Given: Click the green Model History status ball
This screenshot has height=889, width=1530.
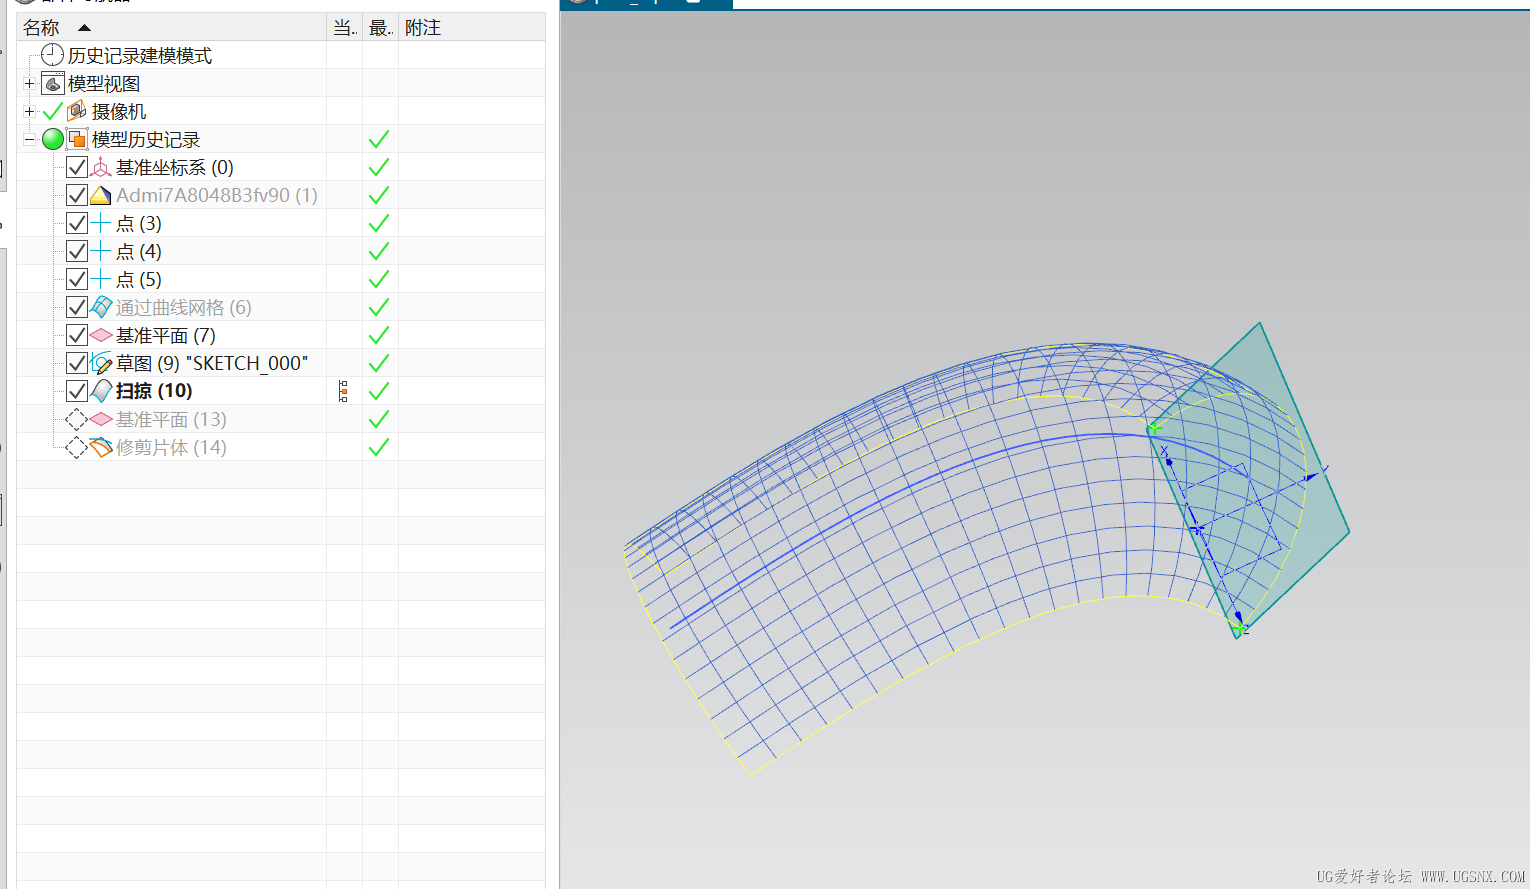Looking at the screenshot, I should pos(53,139).
